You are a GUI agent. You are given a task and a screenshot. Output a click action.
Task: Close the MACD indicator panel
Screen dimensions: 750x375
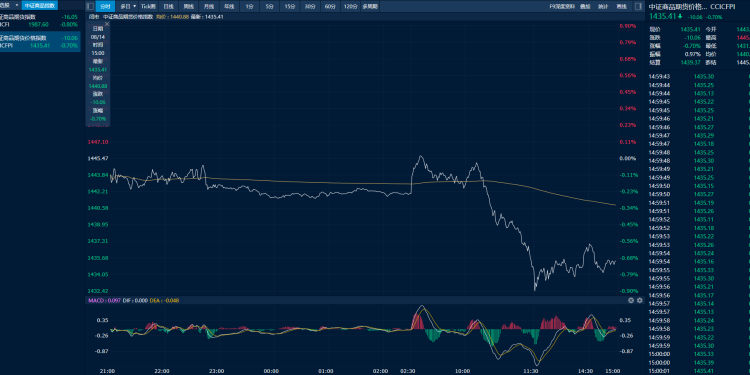631,300
